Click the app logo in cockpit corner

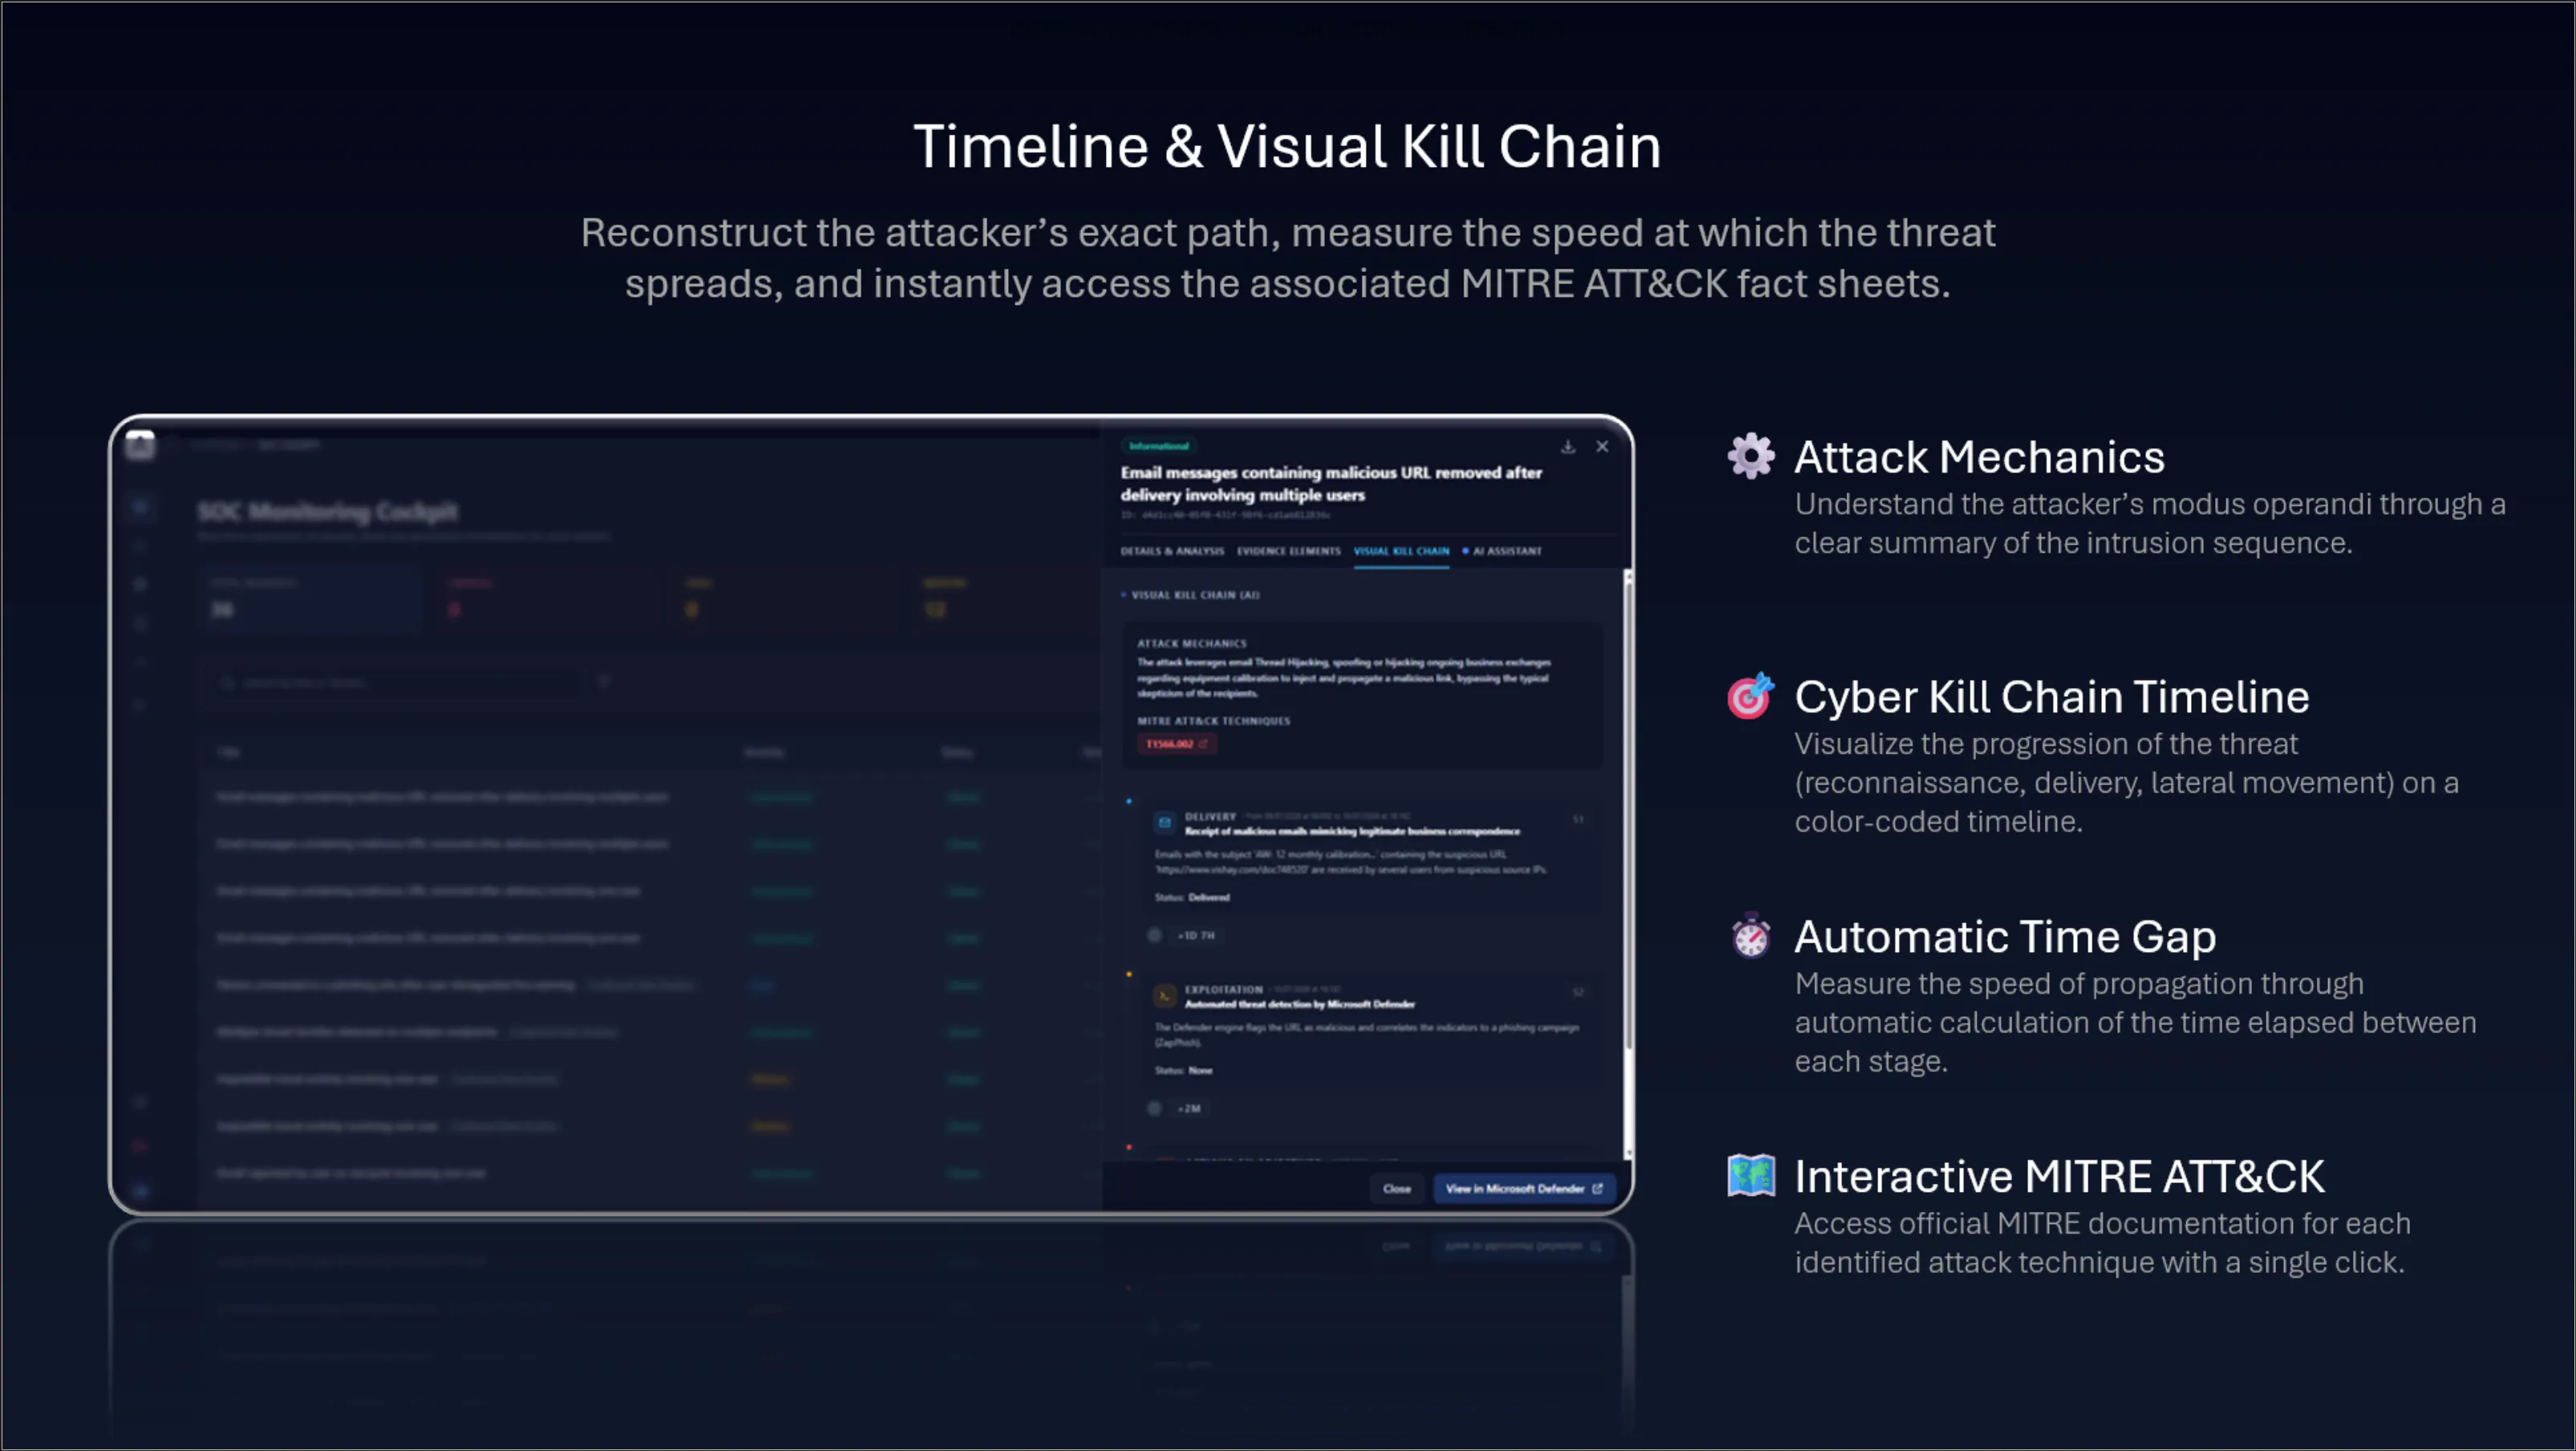point(140,446)
